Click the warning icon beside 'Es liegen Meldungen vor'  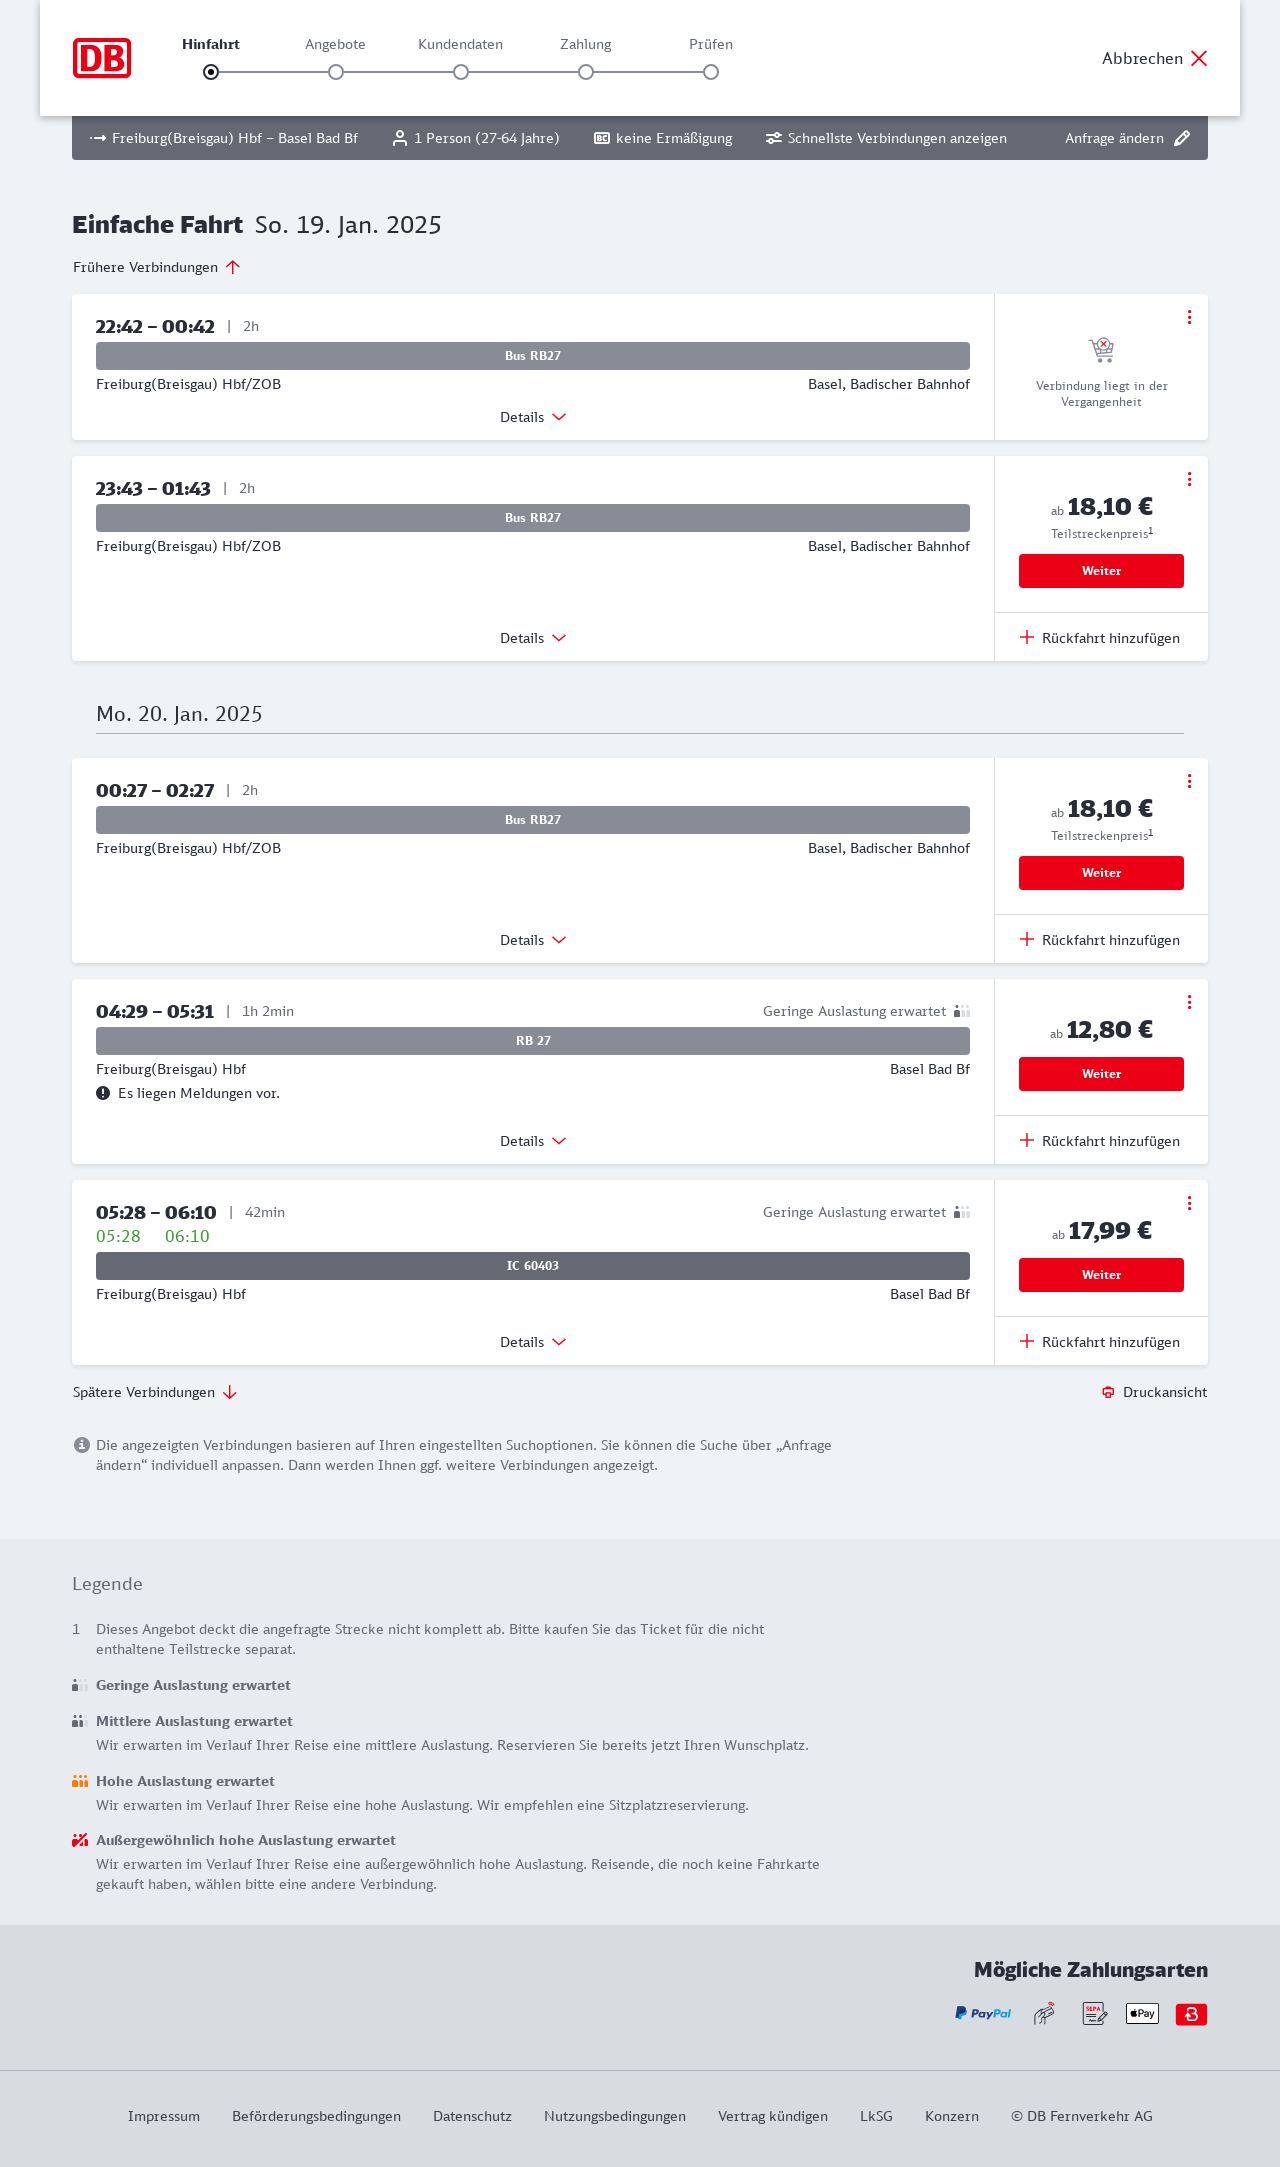103,1093
